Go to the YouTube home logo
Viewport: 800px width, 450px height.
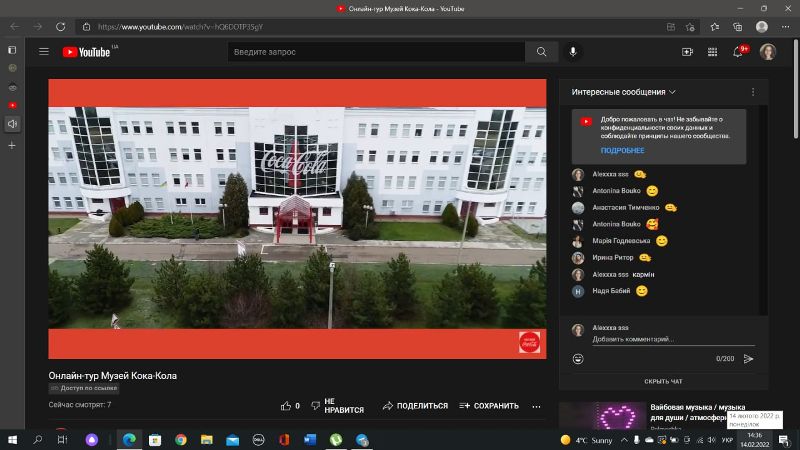[86, 52]
